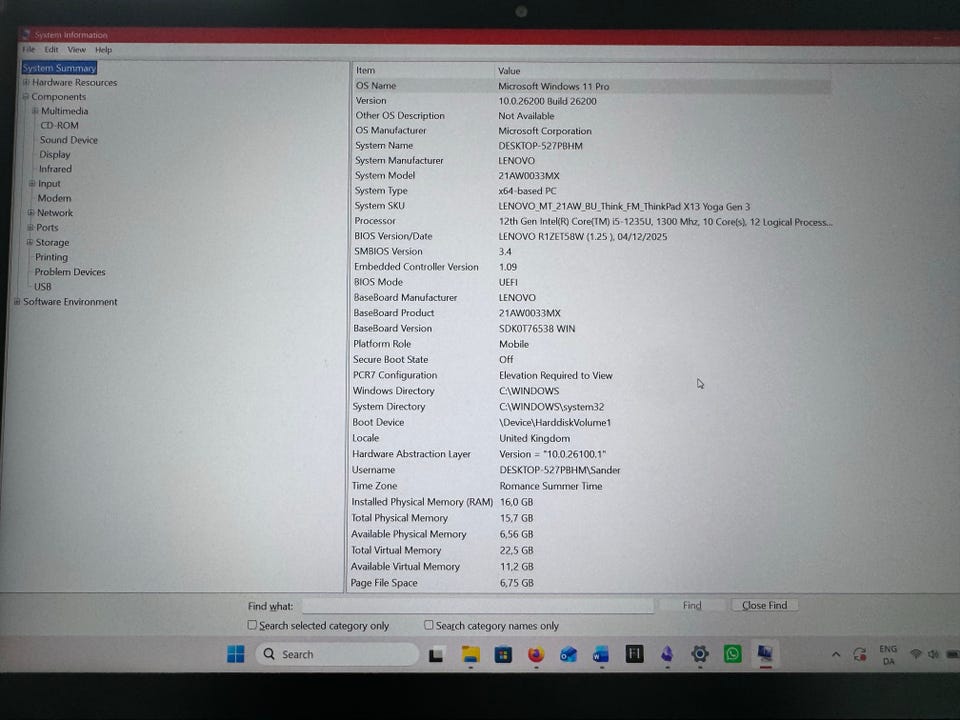This screenshot has height=720, width=960.
Task: Open Firefox from the taskbar
Action: (536, 654)
